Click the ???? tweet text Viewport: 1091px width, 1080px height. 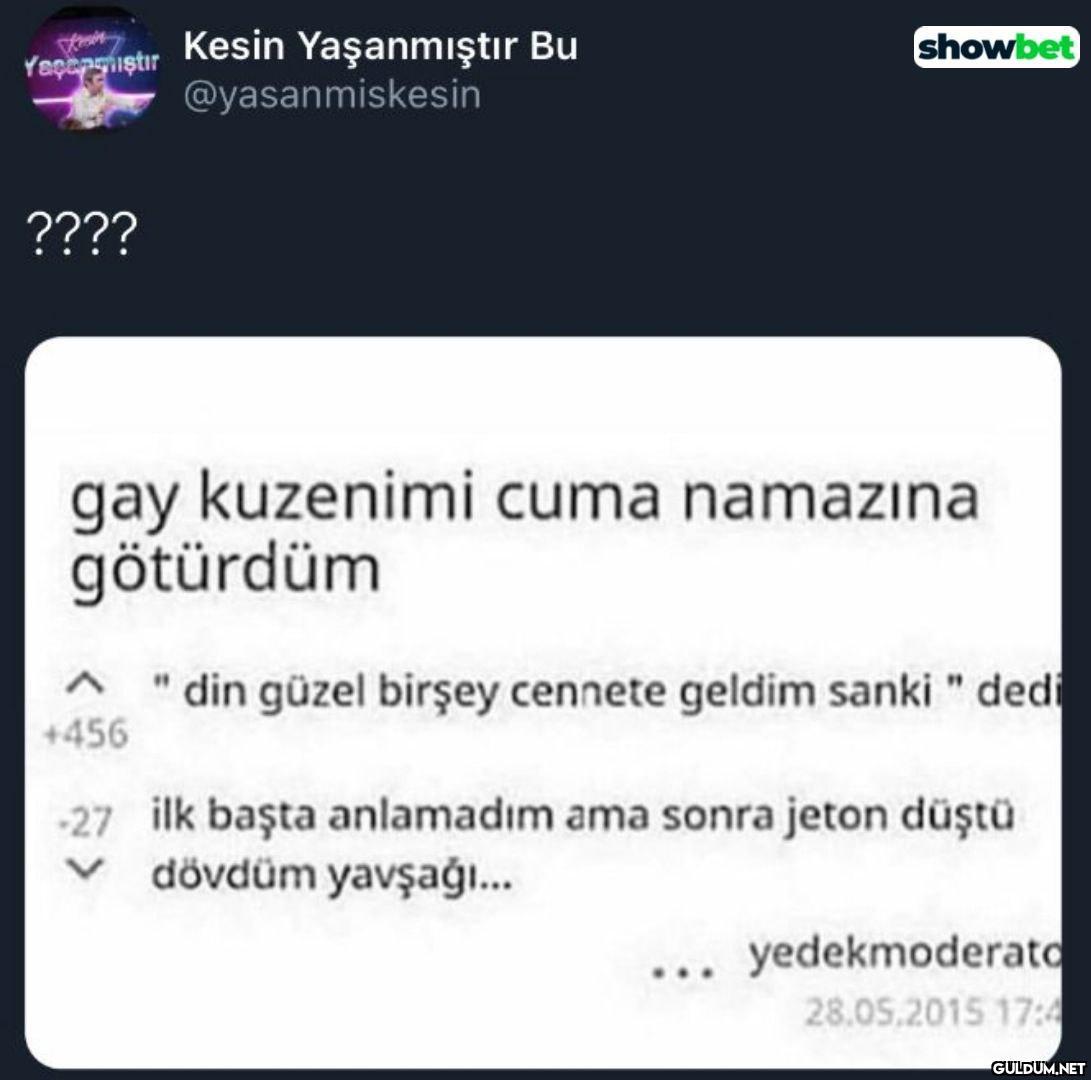click(81, 235)
